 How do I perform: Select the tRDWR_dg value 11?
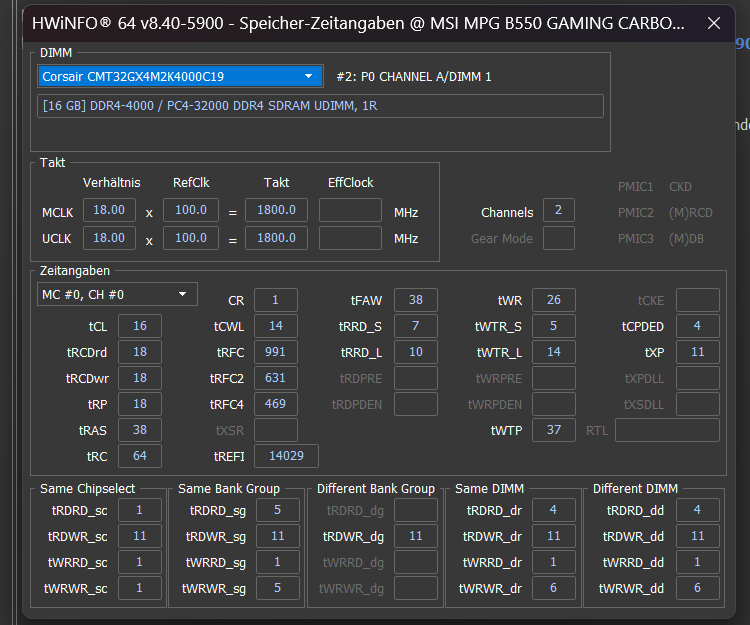coord(416,536)
